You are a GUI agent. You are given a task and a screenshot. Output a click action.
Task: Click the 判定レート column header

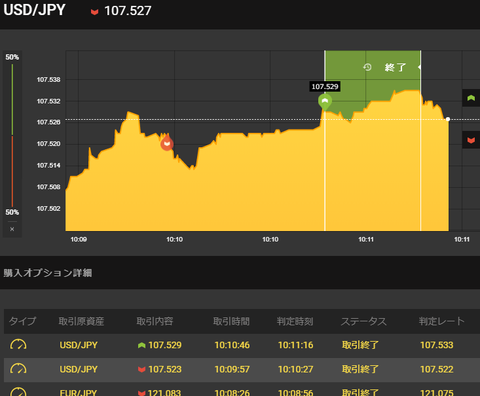tap(442, 321)
